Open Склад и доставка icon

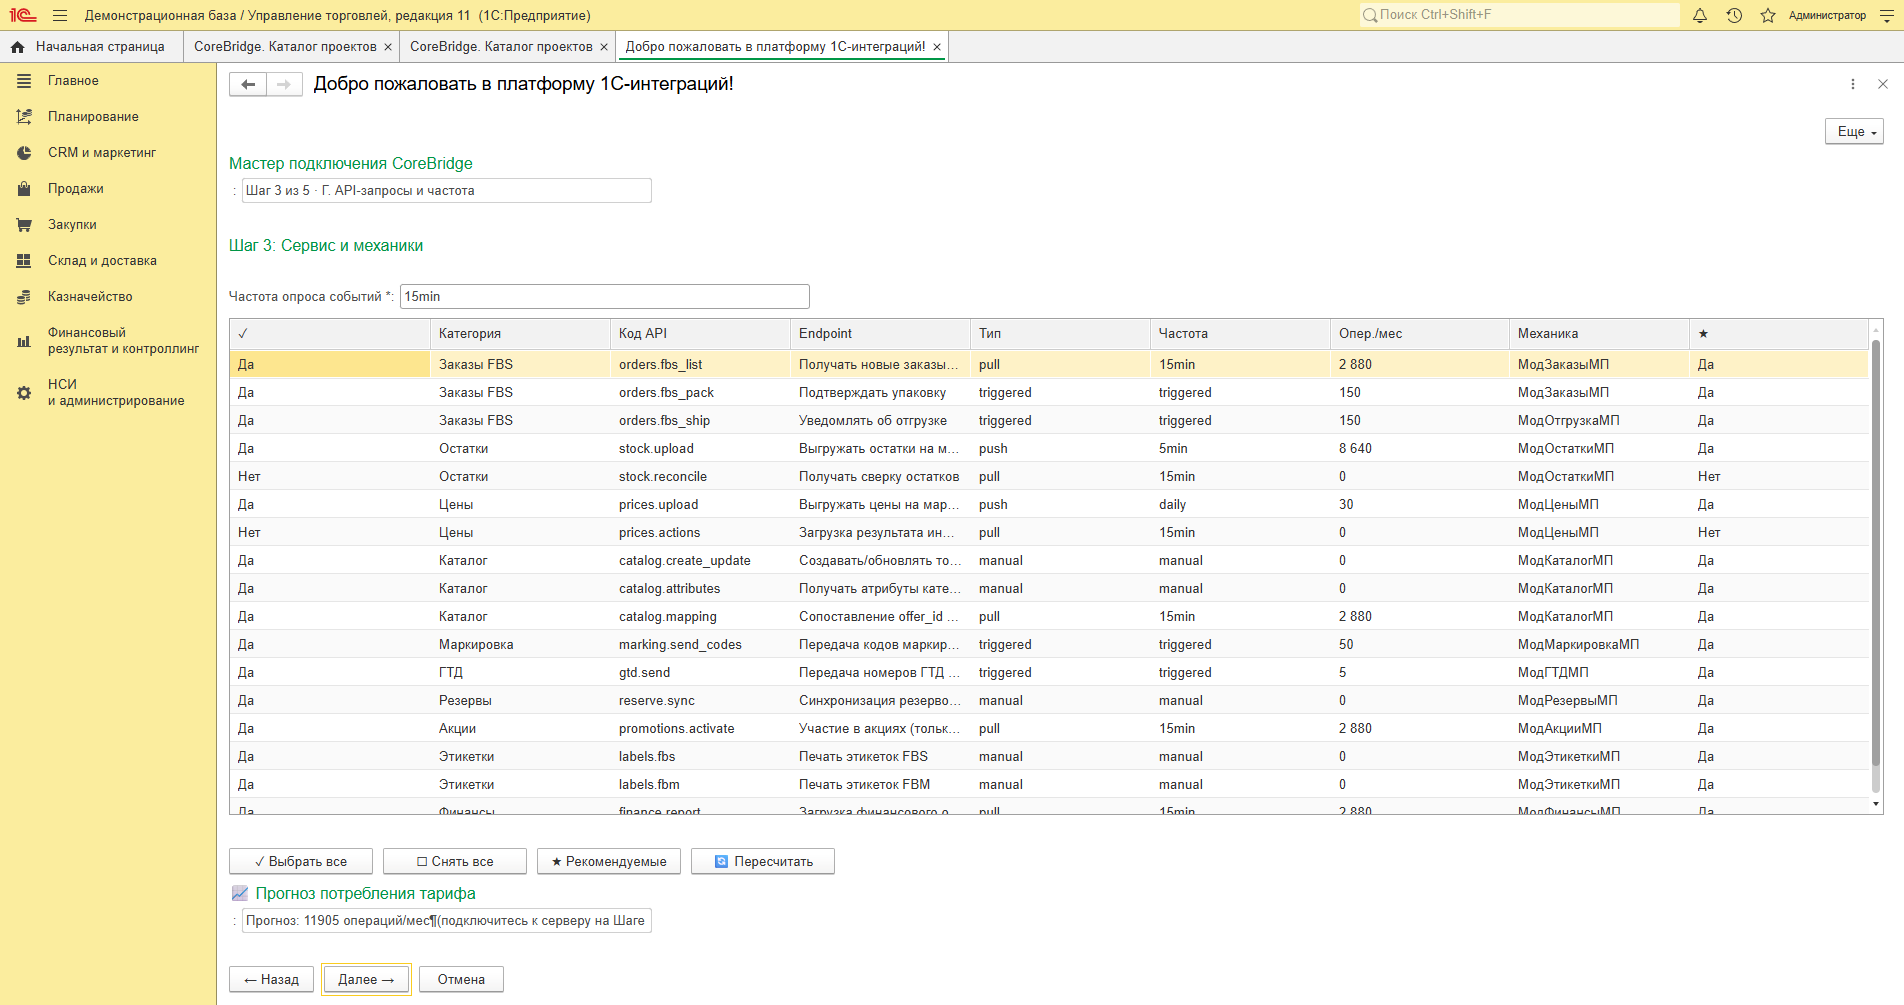pyautogui.click(x=24, y=261)
